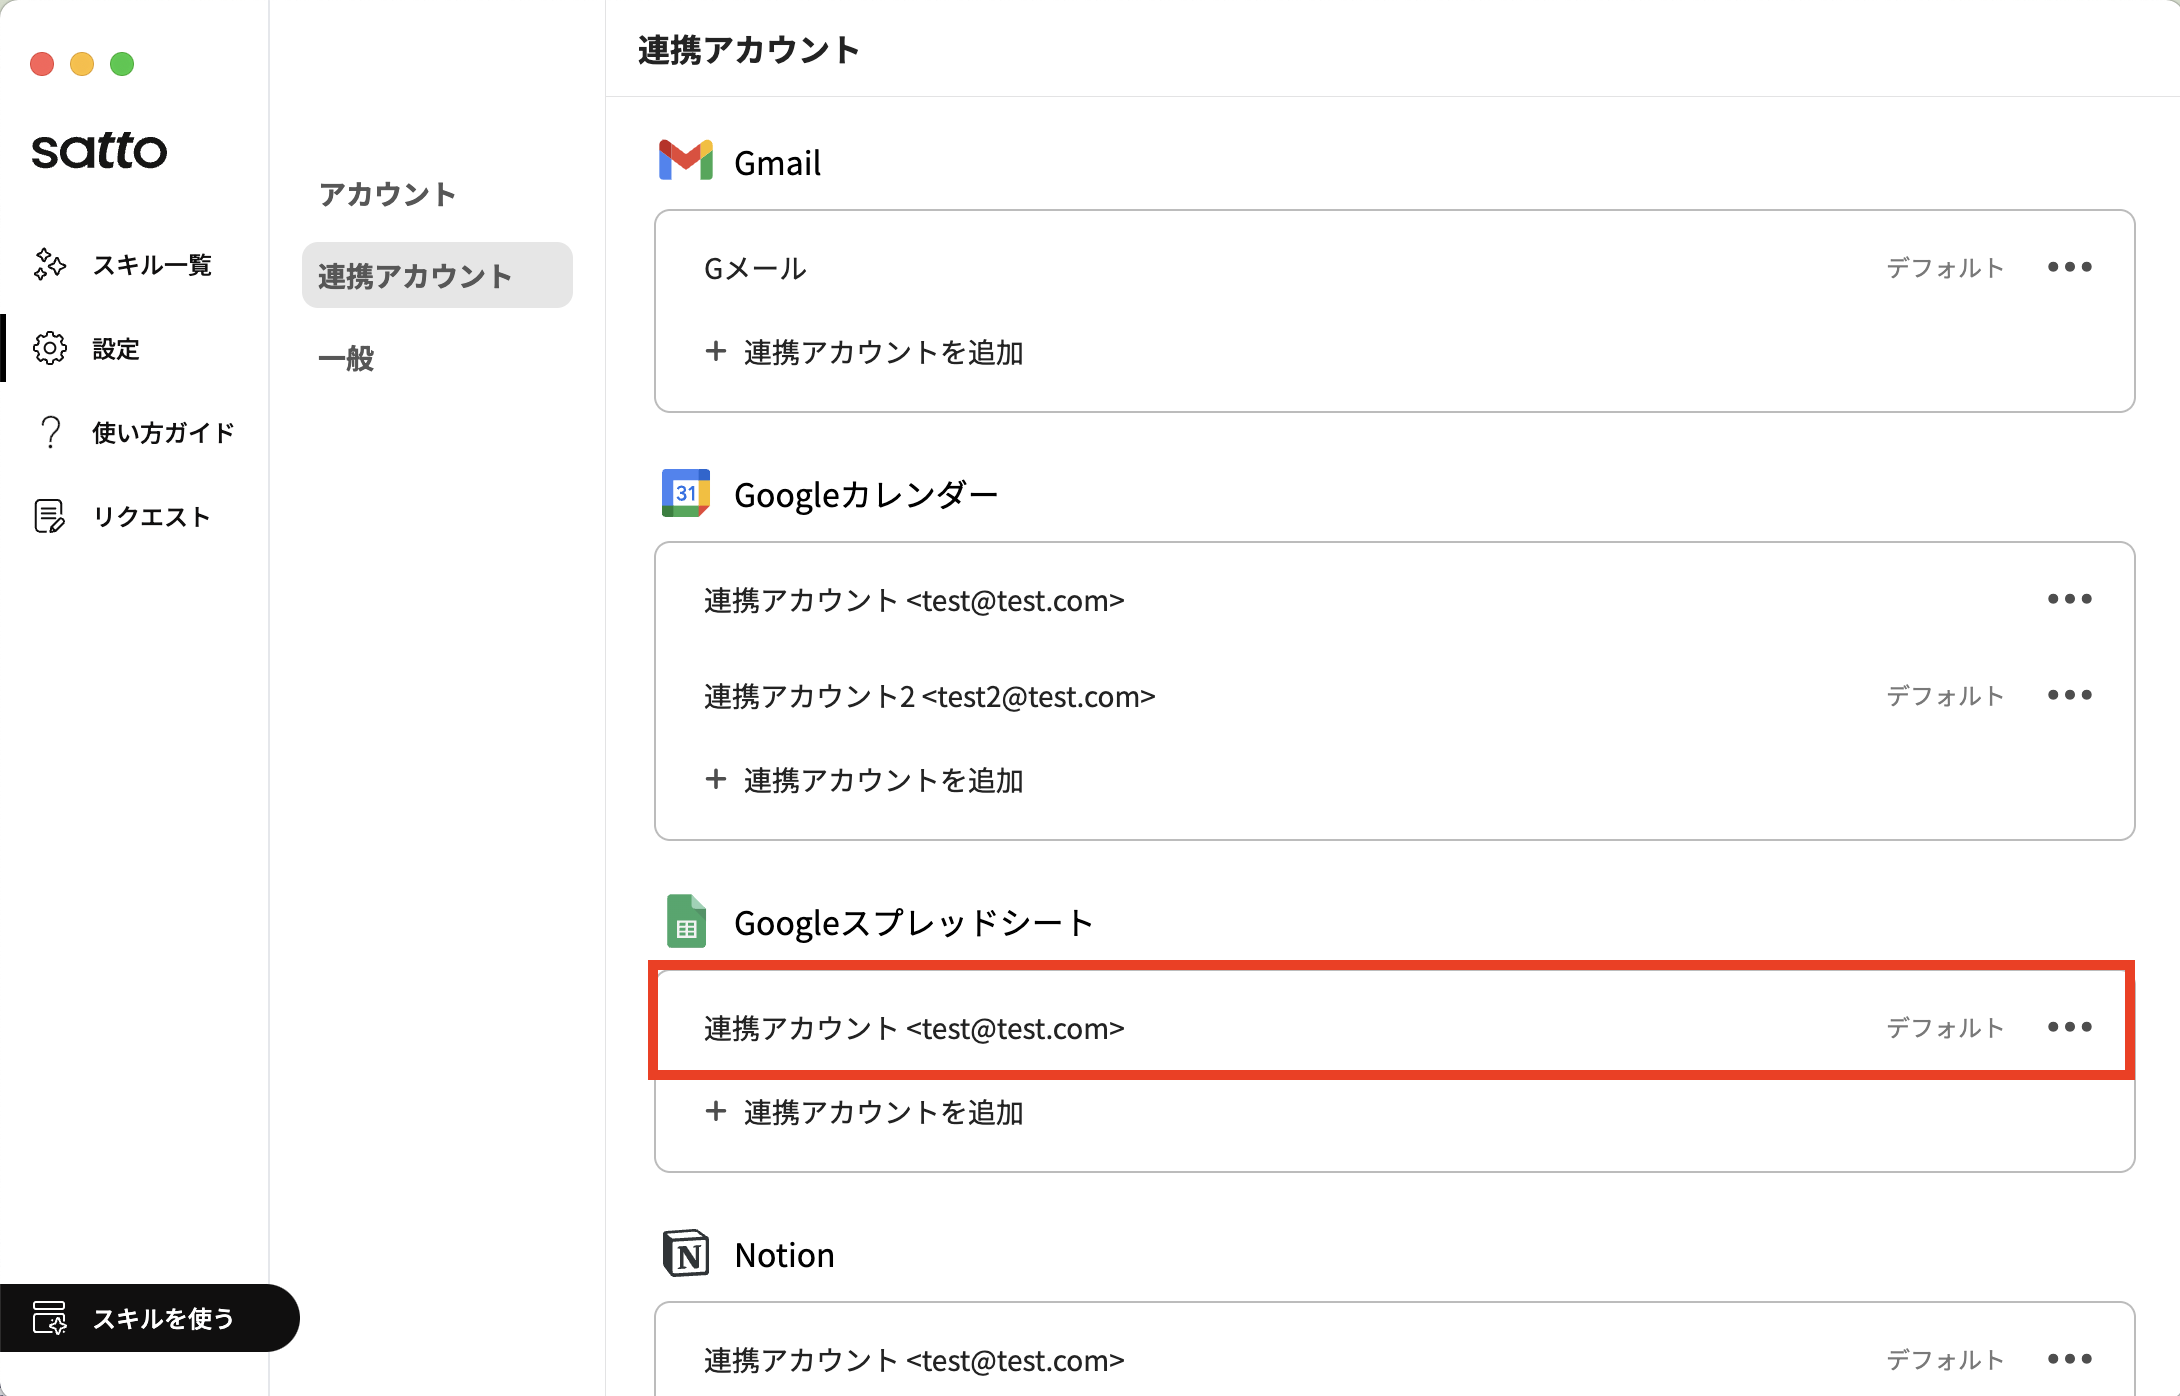
Task: Click デフォルト label on 連携アカウント2 row
Action: click(x=1945, y=695)
